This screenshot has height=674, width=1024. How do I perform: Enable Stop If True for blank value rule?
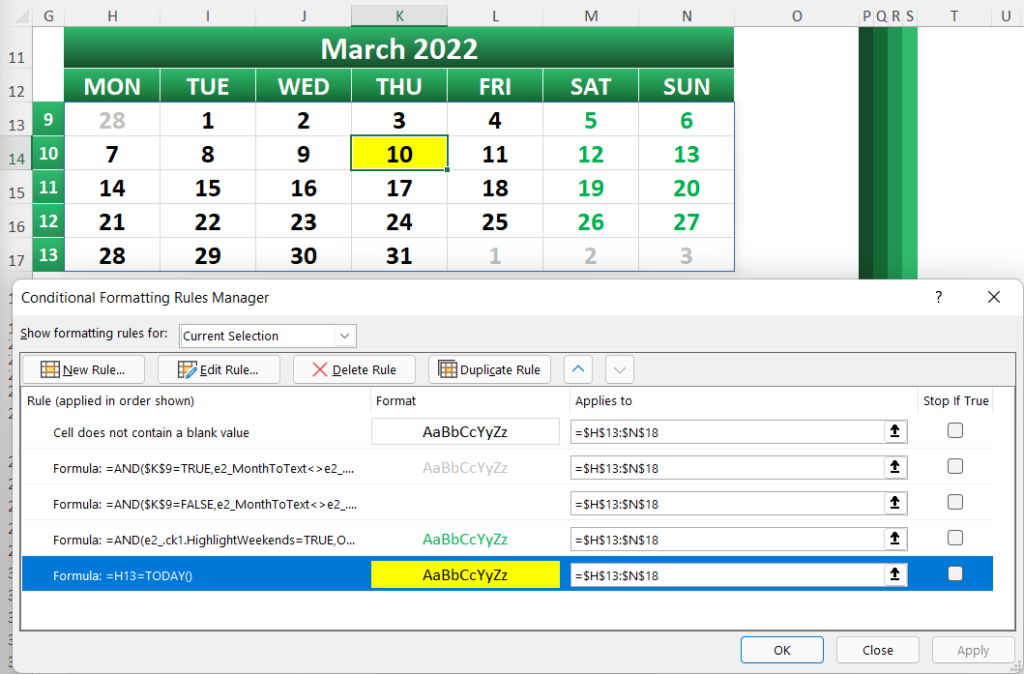(955, 430)
